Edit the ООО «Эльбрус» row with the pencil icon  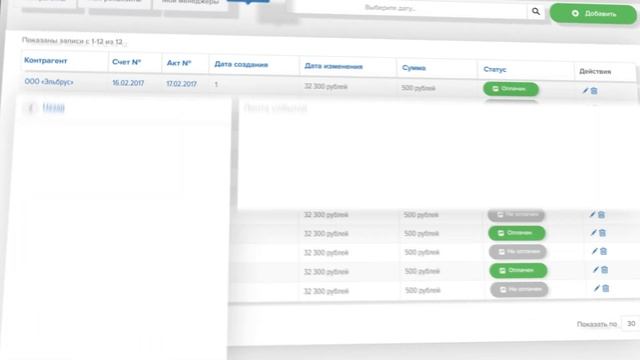[x=585, y=91]
